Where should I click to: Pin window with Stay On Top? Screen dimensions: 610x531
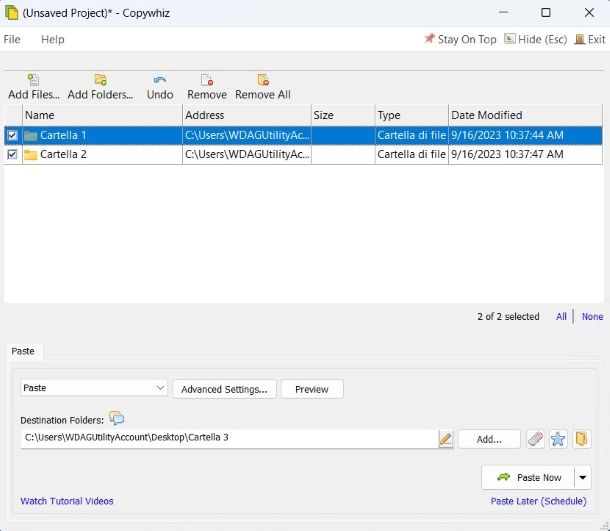coord(460,39)
